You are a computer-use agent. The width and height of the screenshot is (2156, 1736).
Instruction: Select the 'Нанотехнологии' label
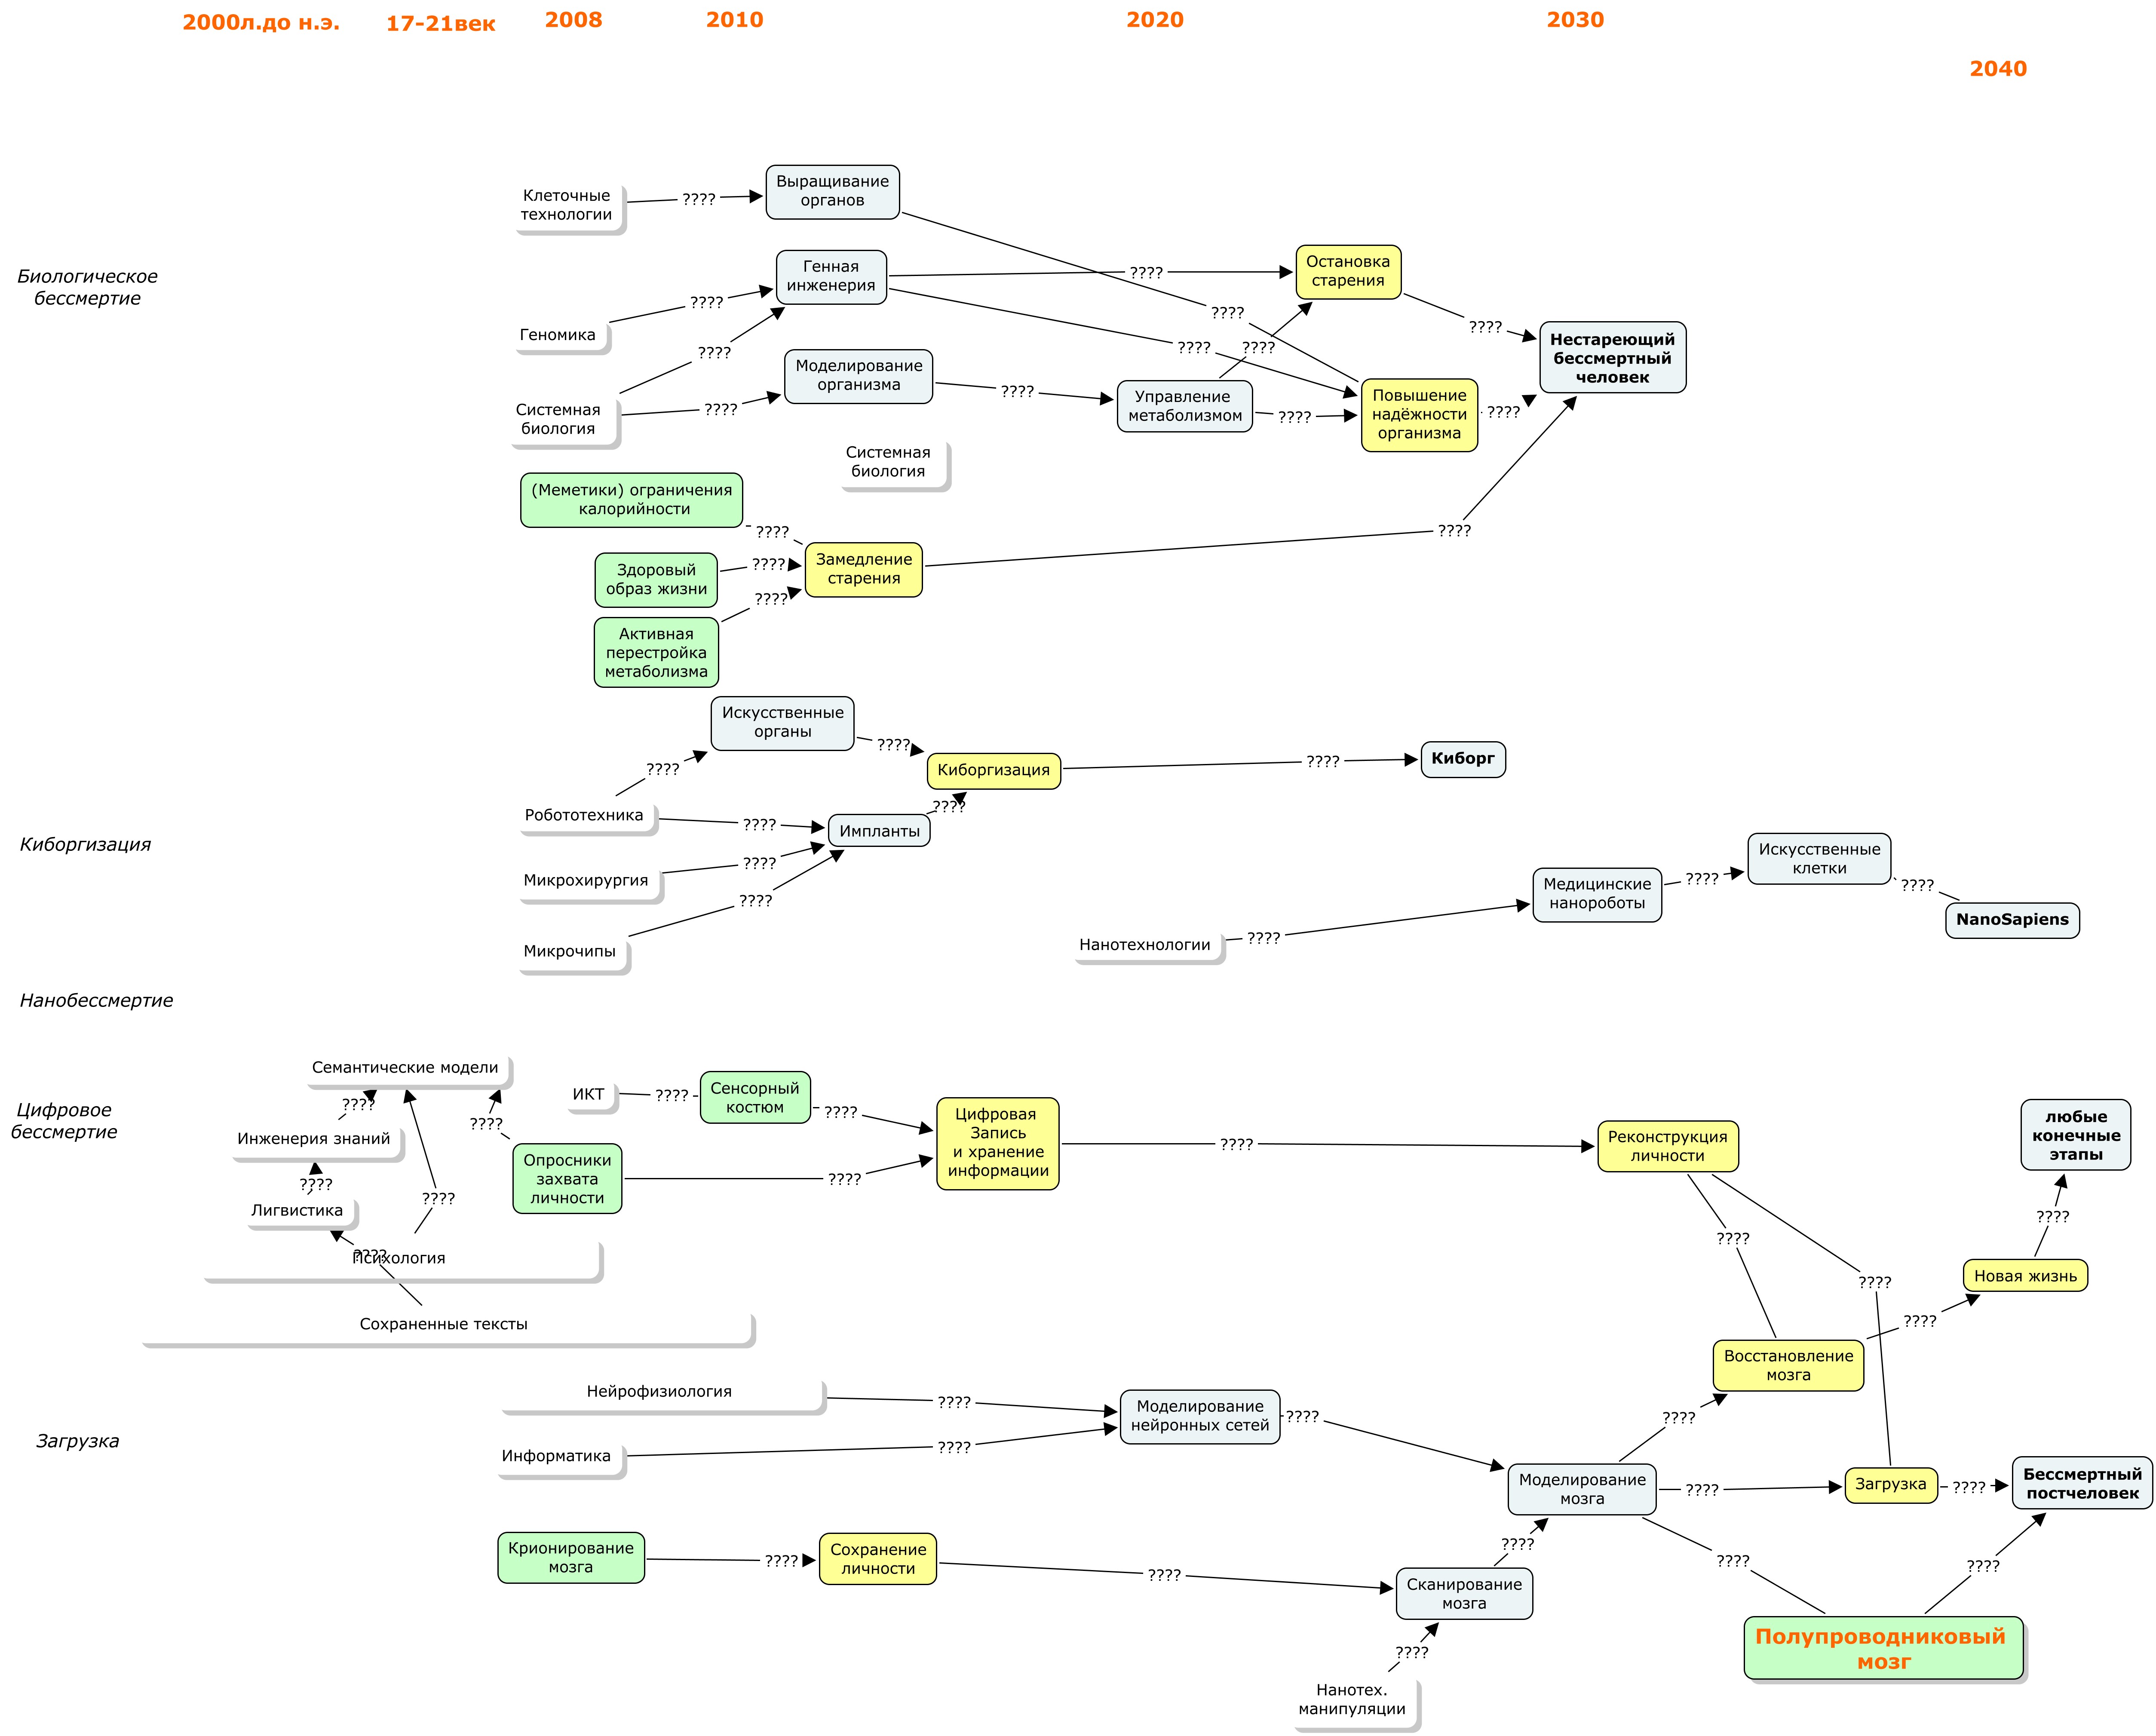coord(1145,945)
